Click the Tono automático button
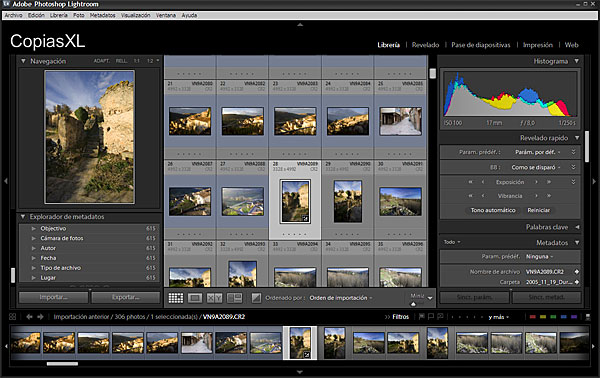Screen dimensions: 600x378 493,210
